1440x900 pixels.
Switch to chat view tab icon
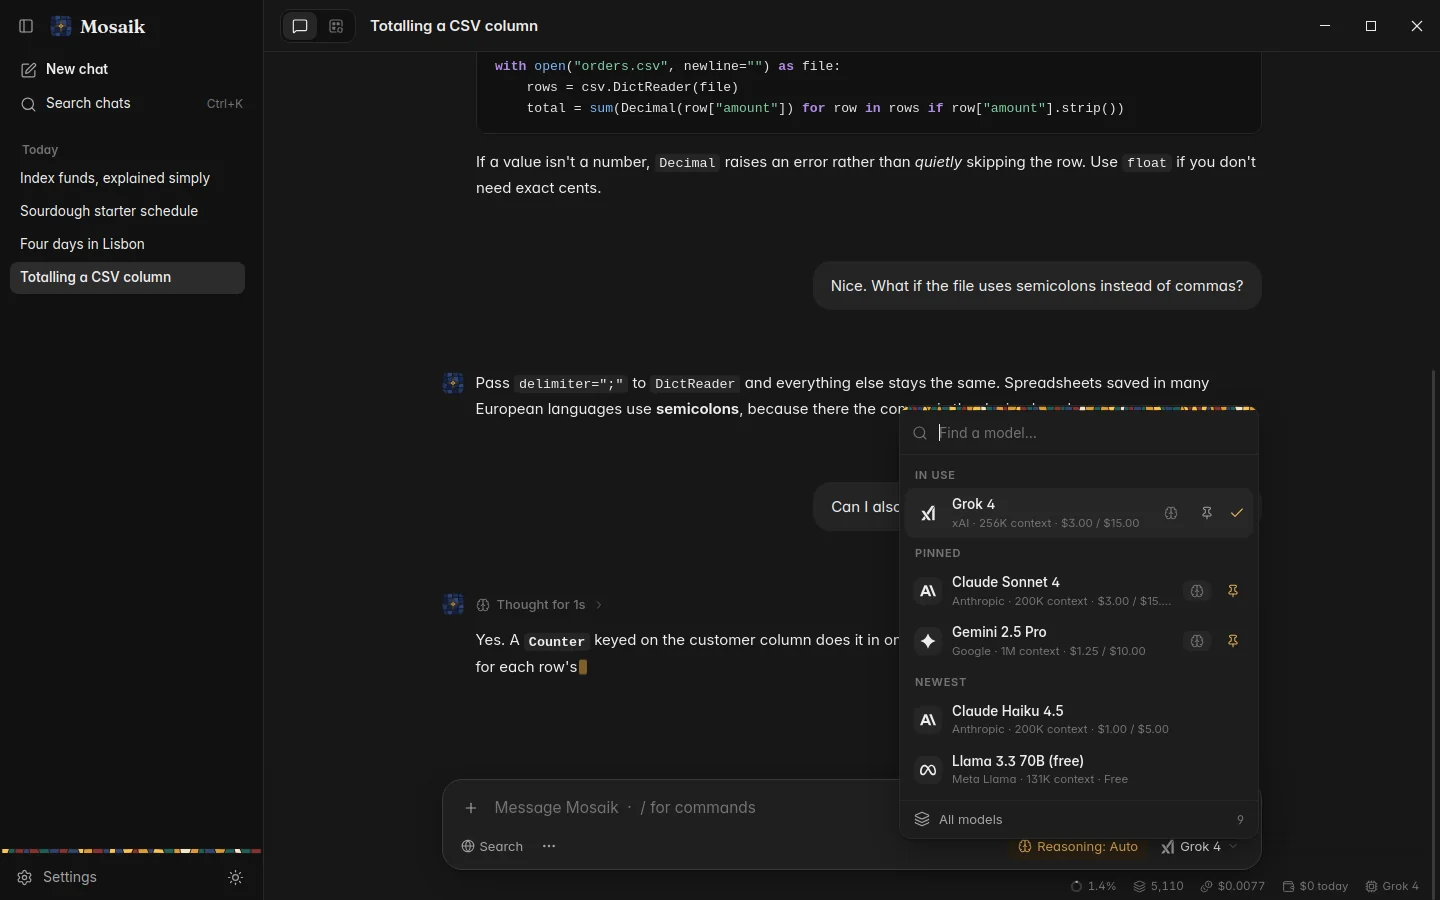tap(300, 27)
